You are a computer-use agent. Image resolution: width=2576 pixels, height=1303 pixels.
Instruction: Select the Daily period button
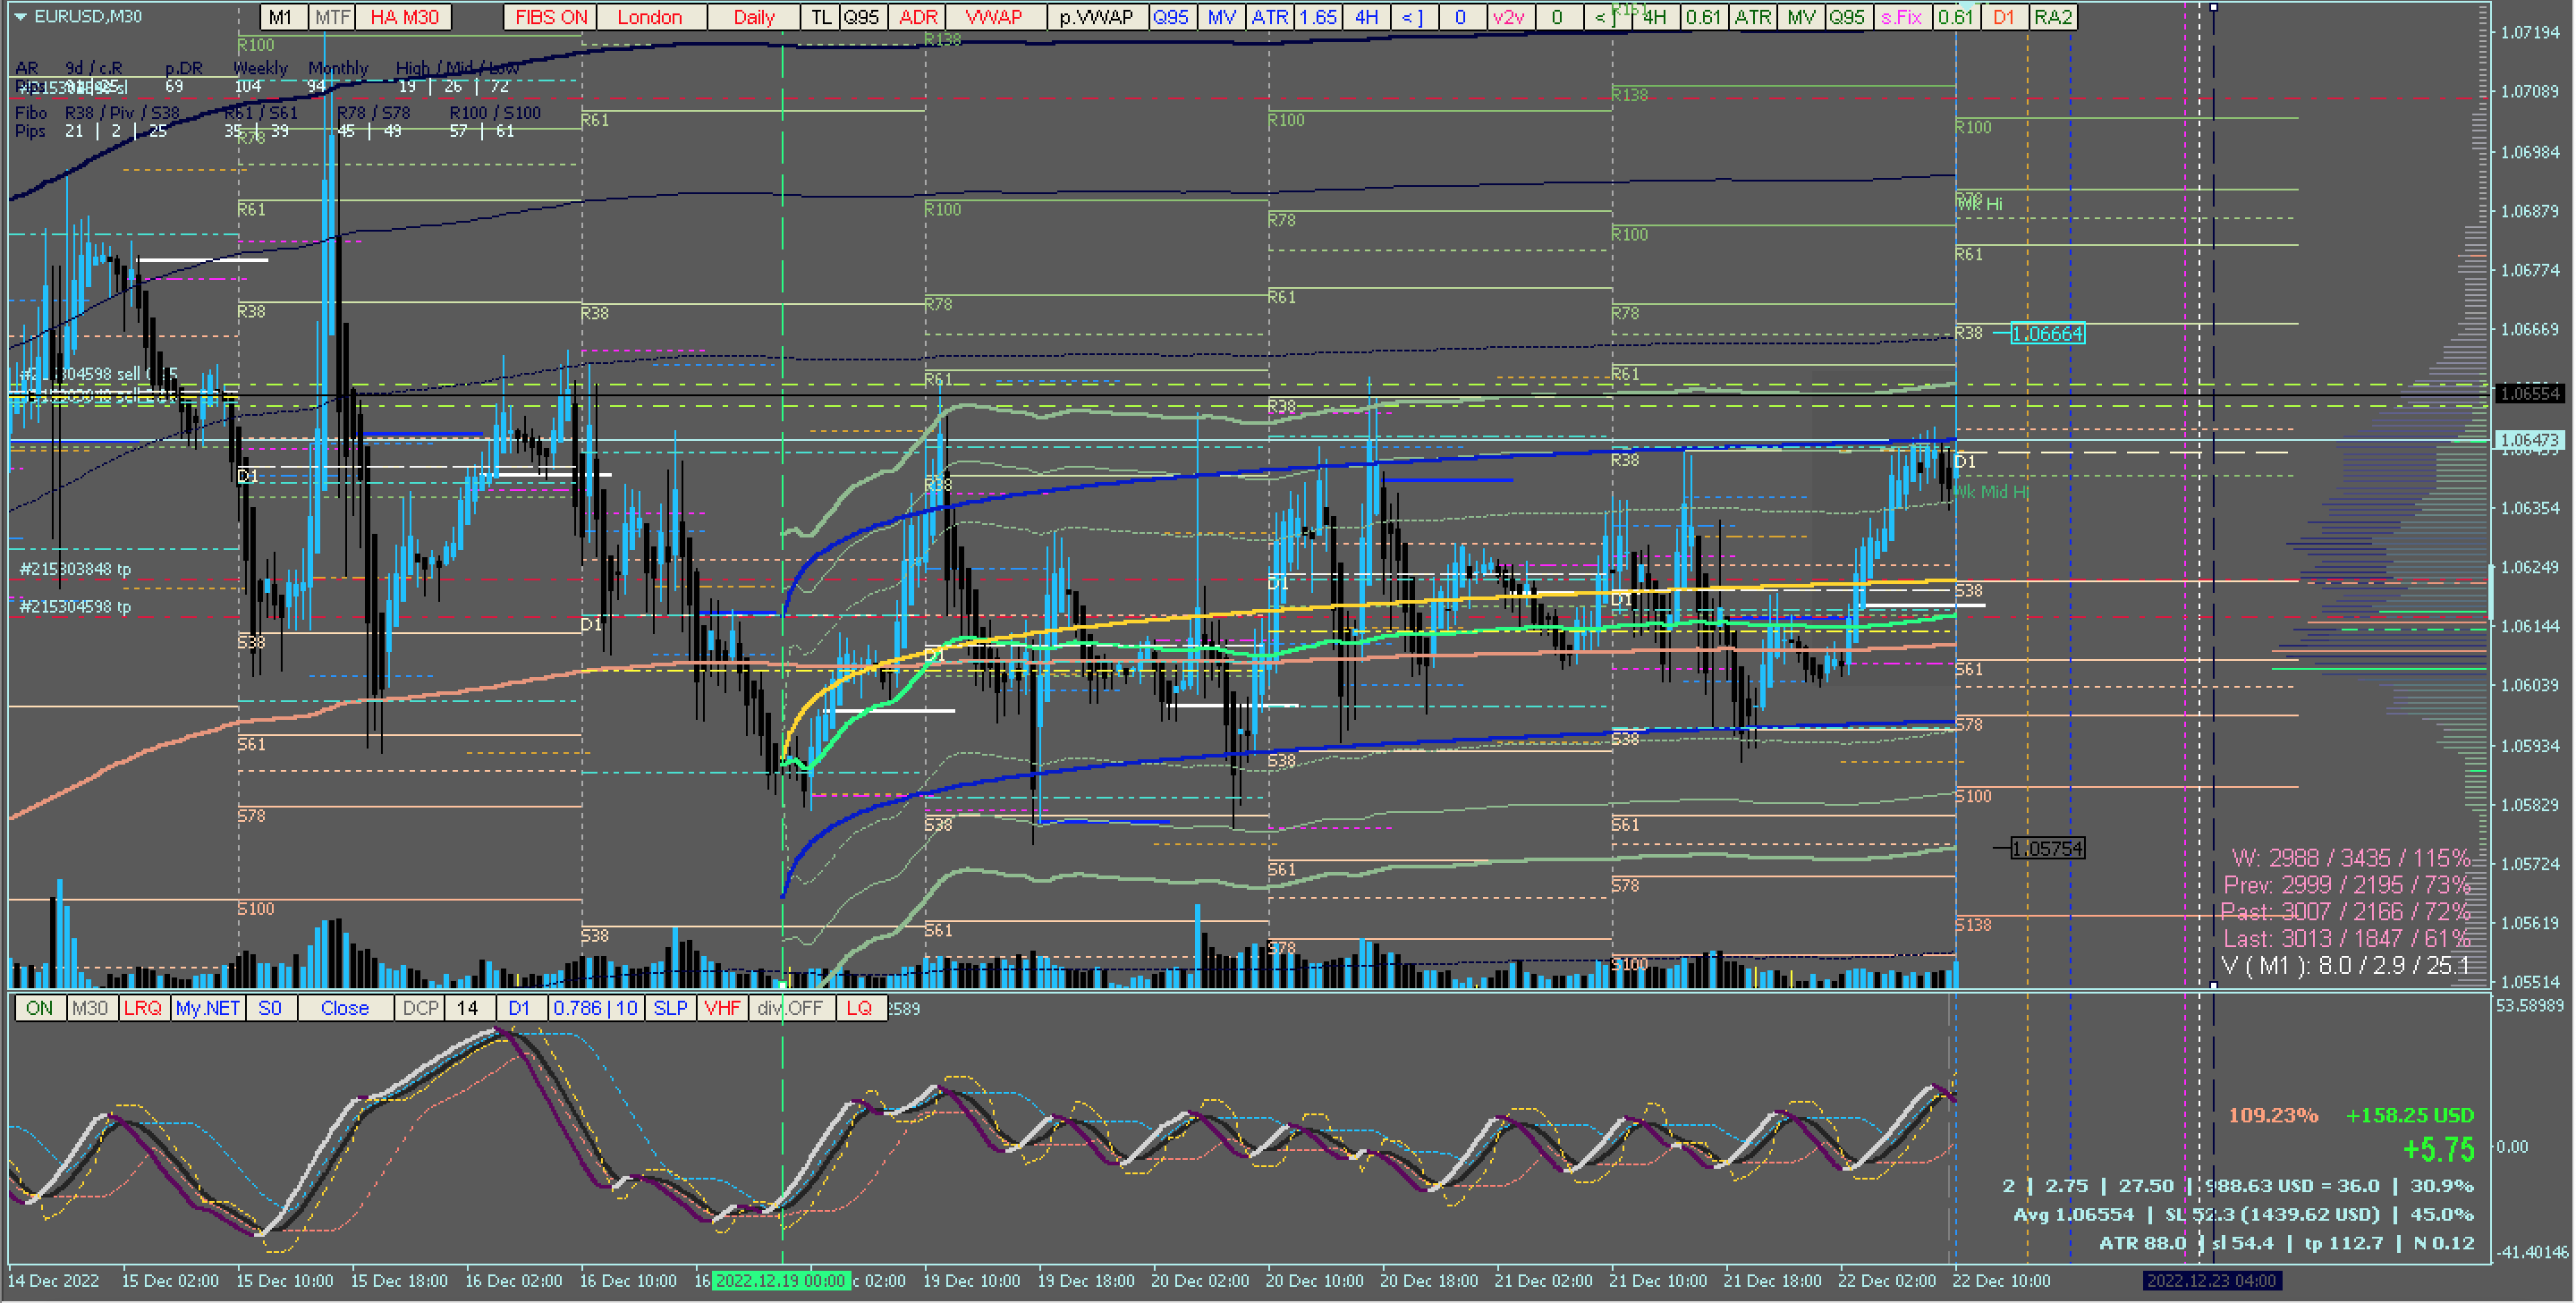[x=753, y=17]
